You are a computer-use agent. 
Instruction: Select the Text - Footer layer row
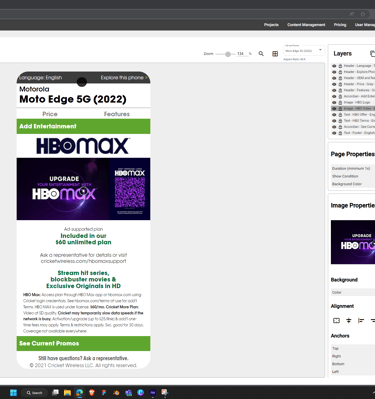pos(353,133)
